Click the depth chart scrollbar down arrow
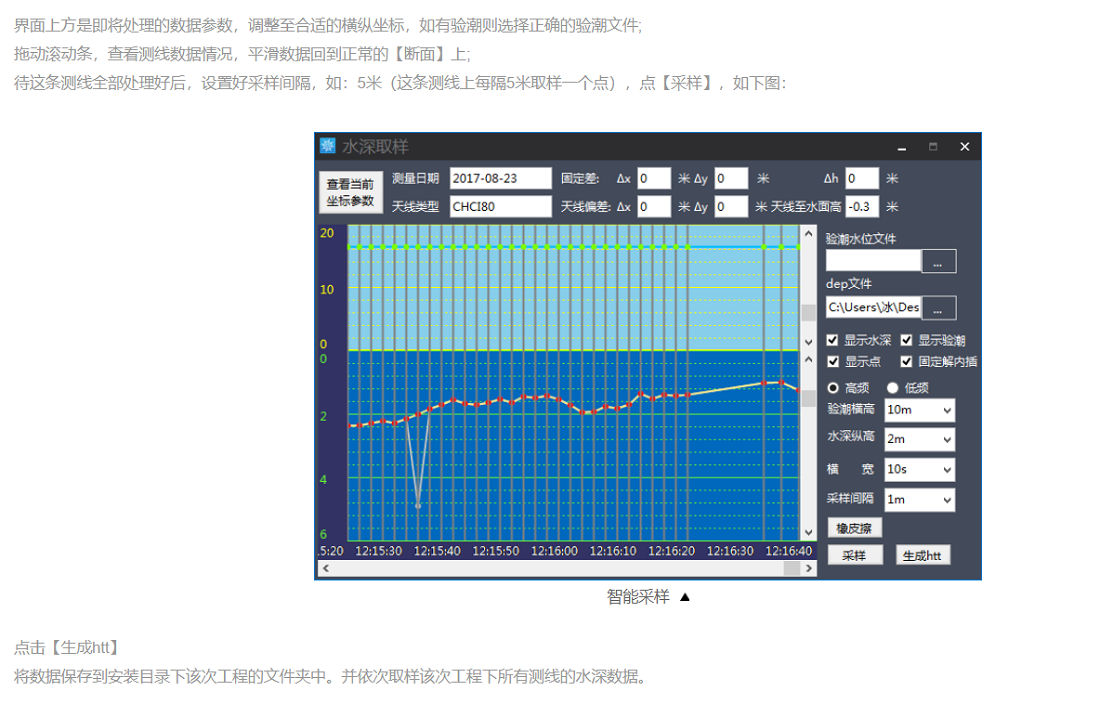Viewport: 1100px width, 704px height. pyautogui.click(x=808, y=534)
